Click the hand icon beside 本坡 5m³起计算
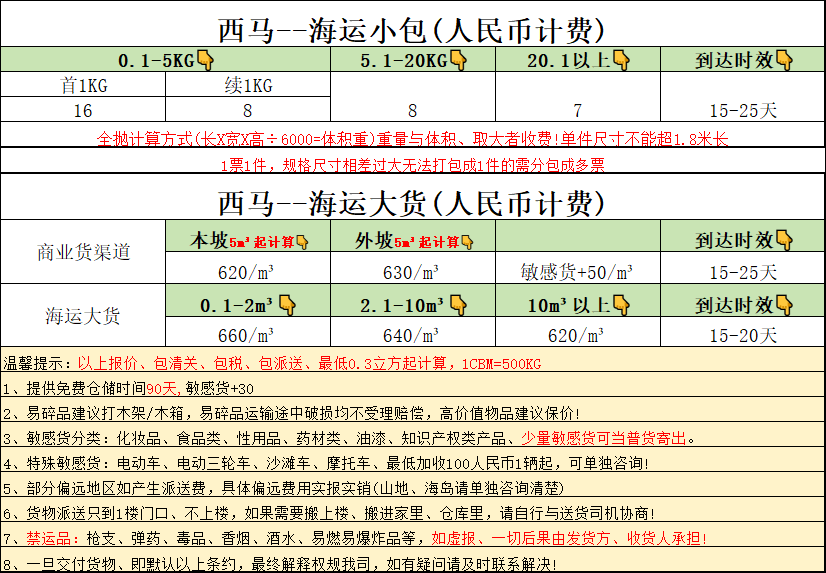The width and height of the screenshot is (826, 573). coord(302,241)
